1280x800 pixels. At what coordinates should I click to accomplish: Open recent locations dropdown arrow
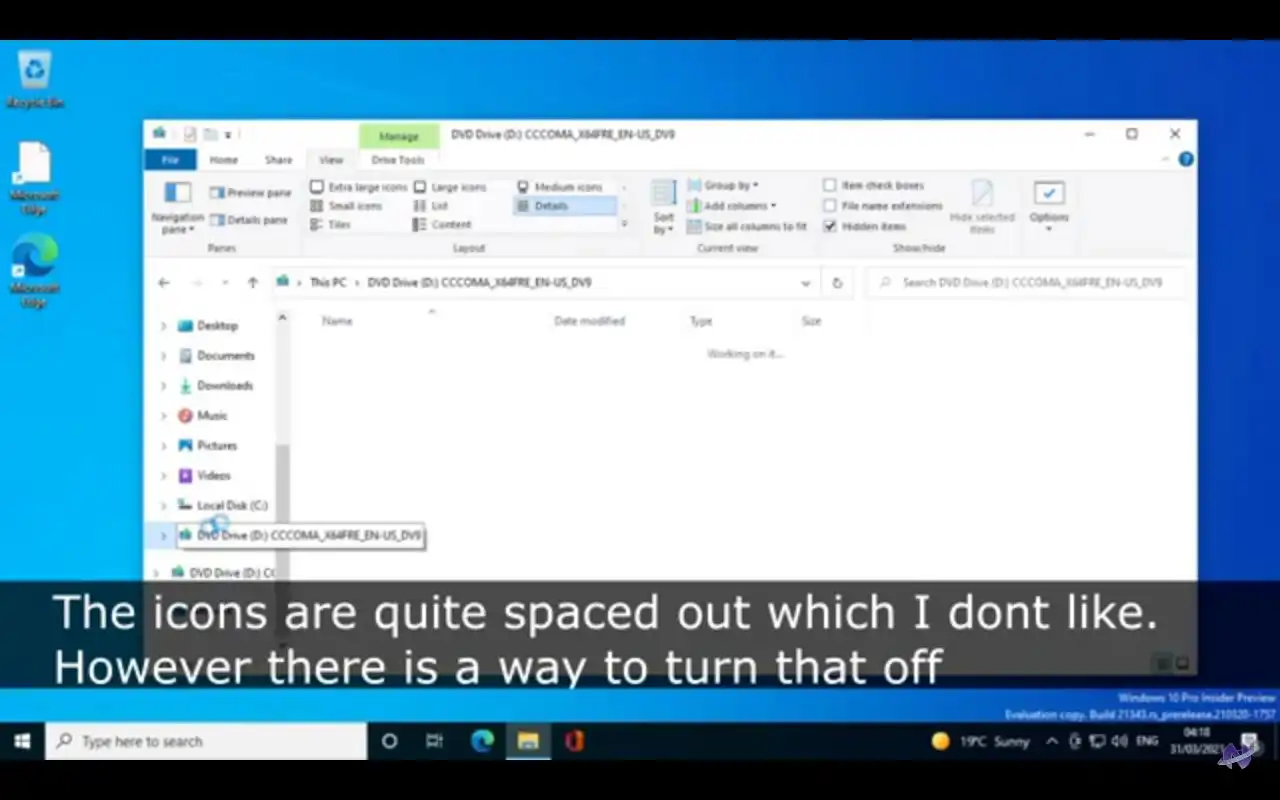pyautogui.click(x=225, y=283)
